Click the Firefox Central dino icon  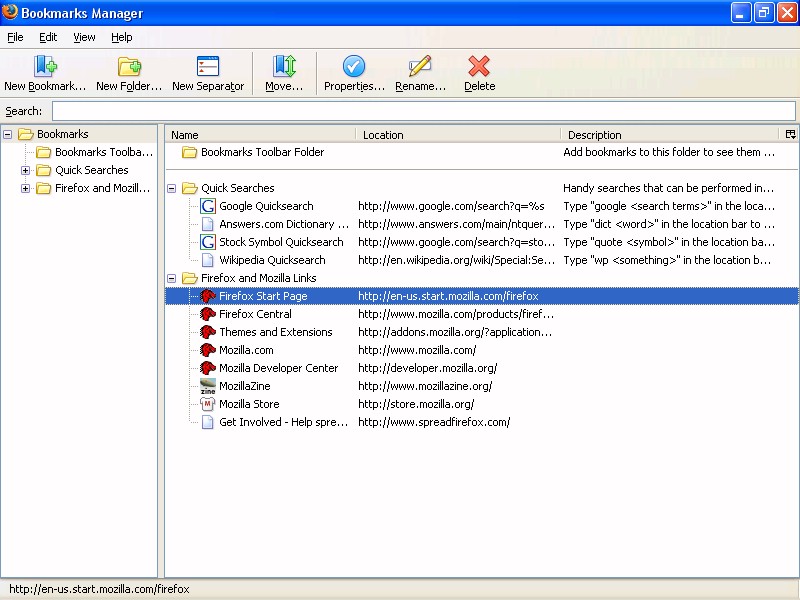[208, 314]
